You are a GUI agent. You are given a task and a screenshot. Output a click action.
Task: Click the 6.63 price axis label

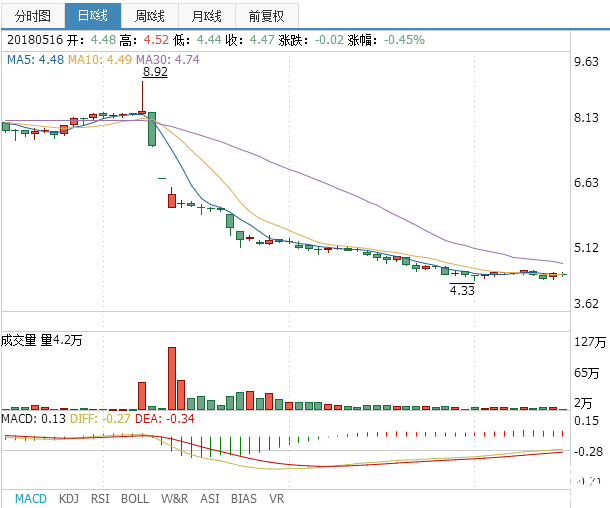pos(586,182)
